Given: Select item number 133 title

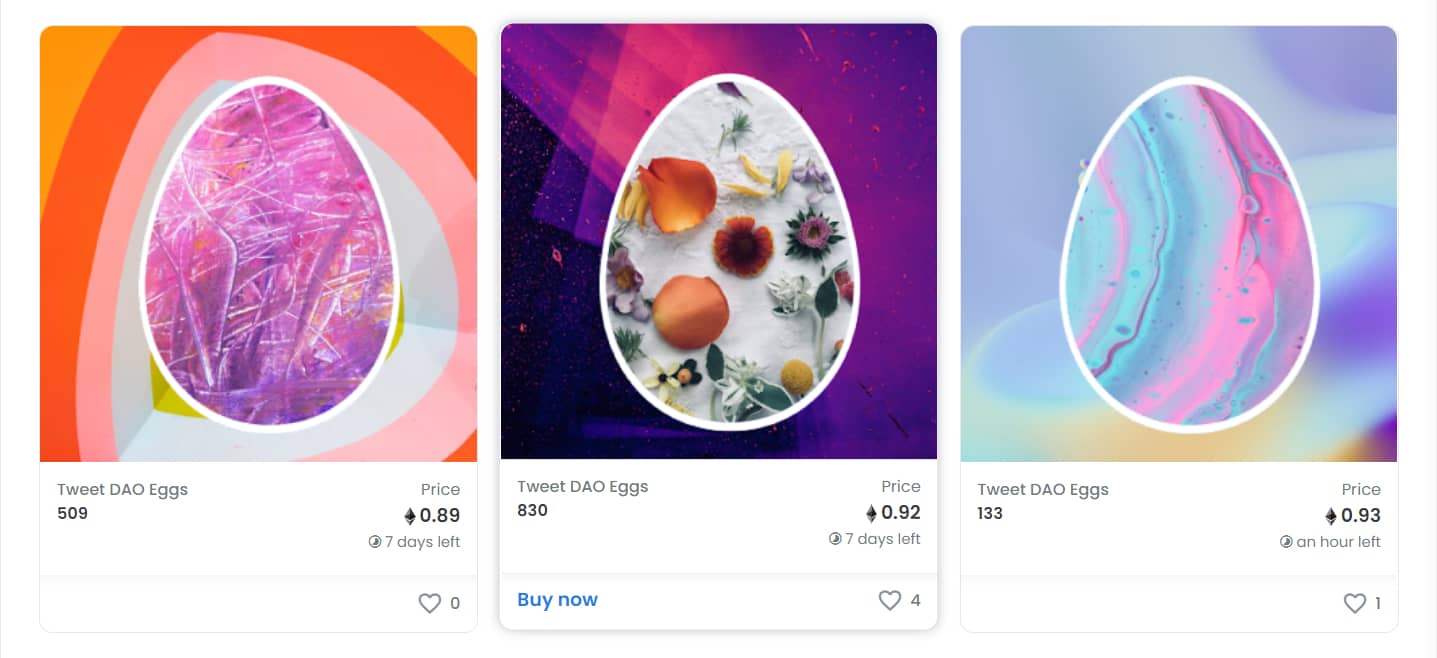Looking at the screenshot, I should (990, 514).
